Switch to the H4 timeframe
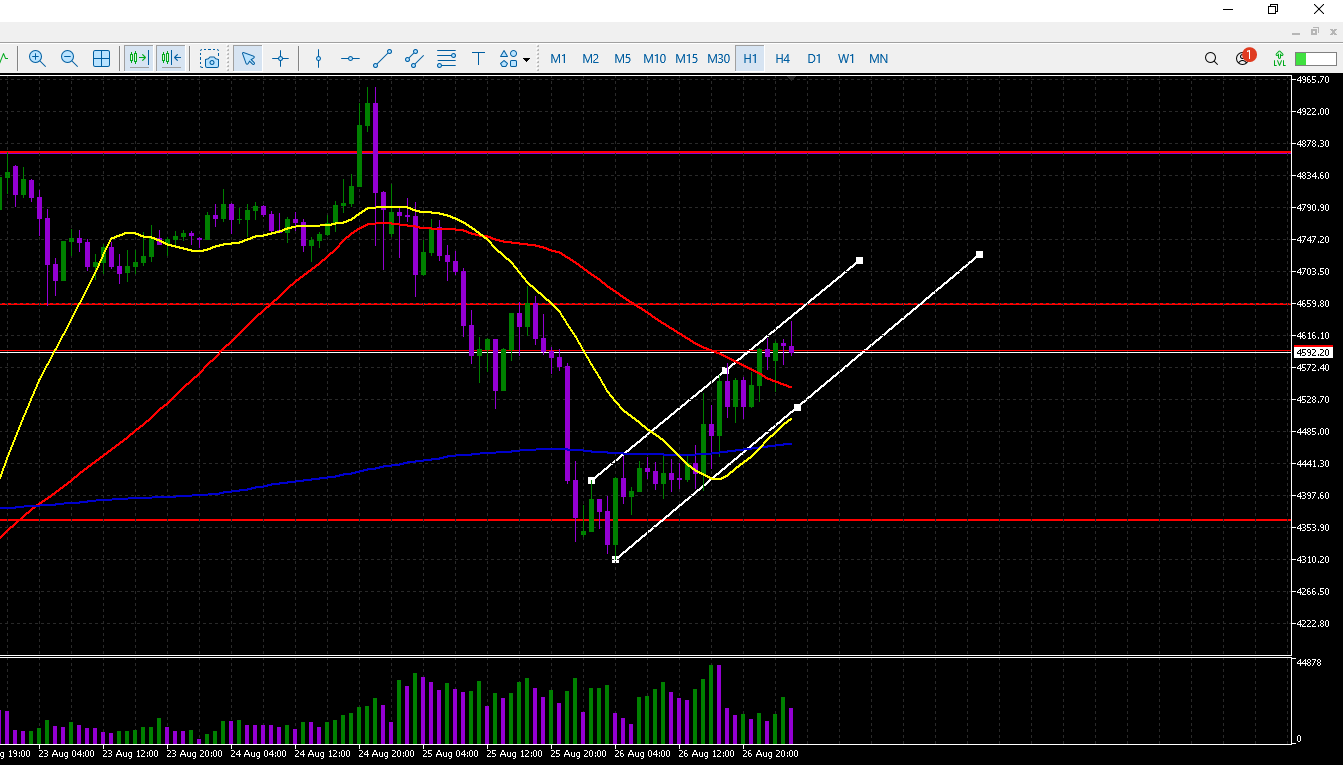The image size is (1343, 765). pyautogui.click(x=782, y=59)
